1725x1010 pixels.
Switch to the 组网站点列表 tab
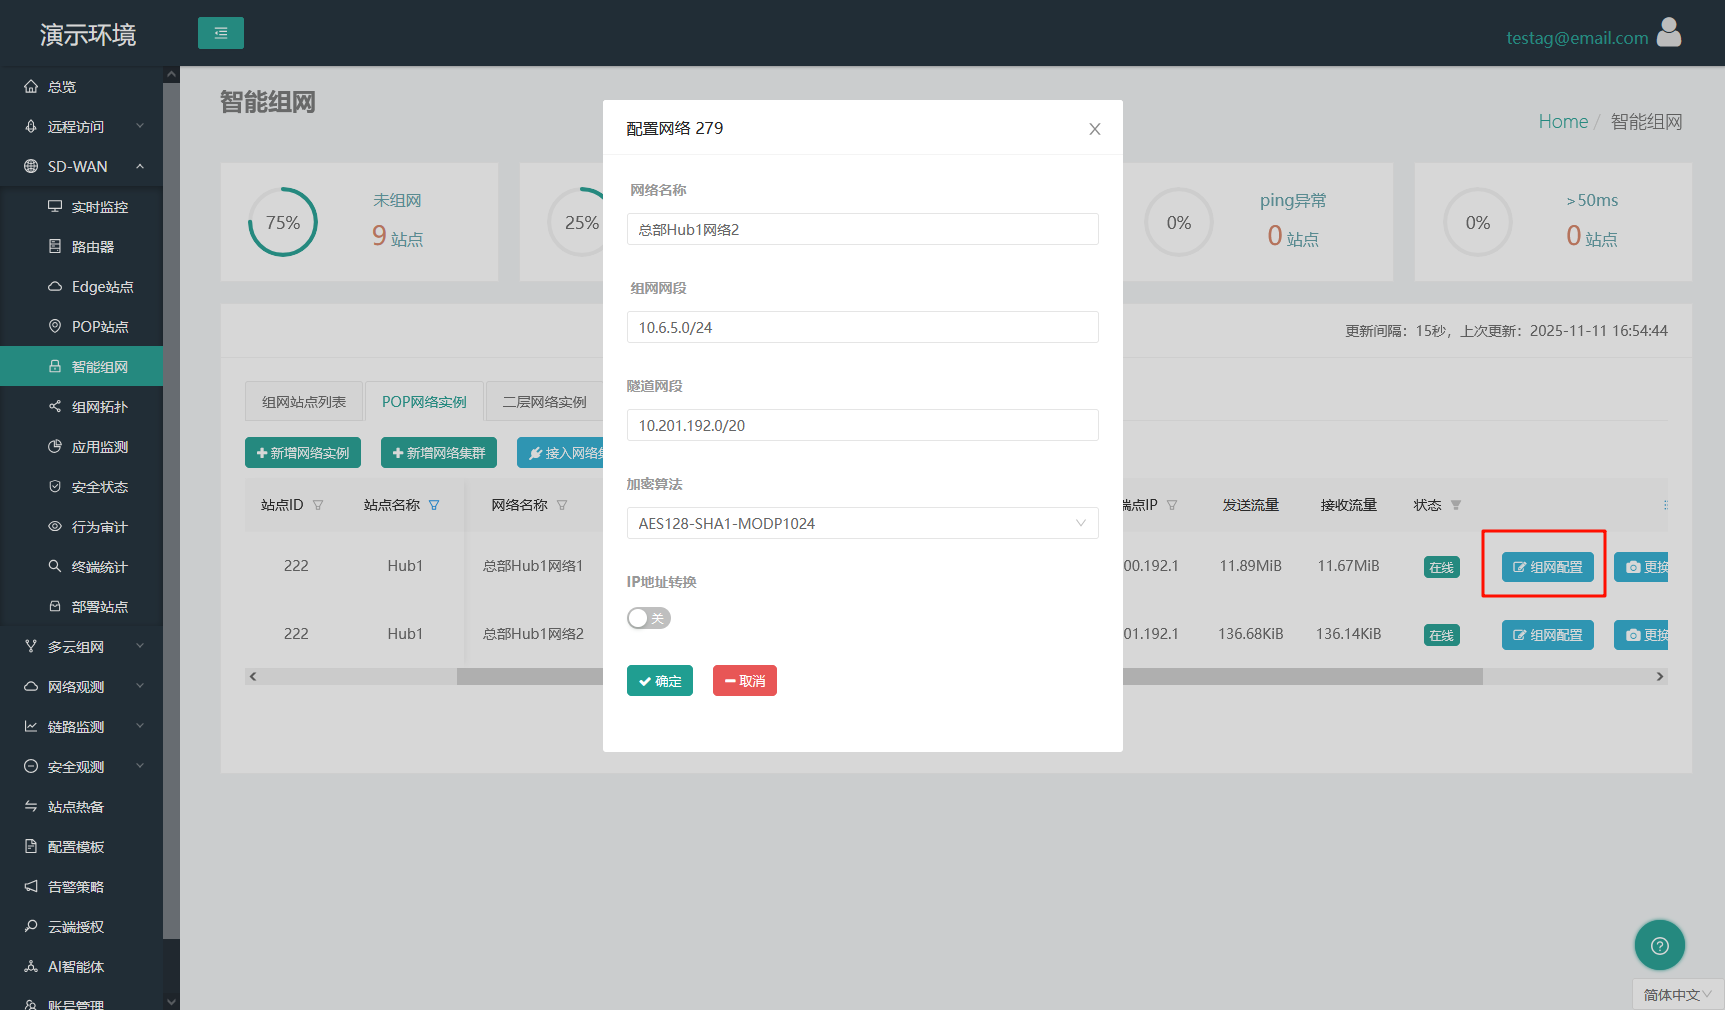click(304, 402)
